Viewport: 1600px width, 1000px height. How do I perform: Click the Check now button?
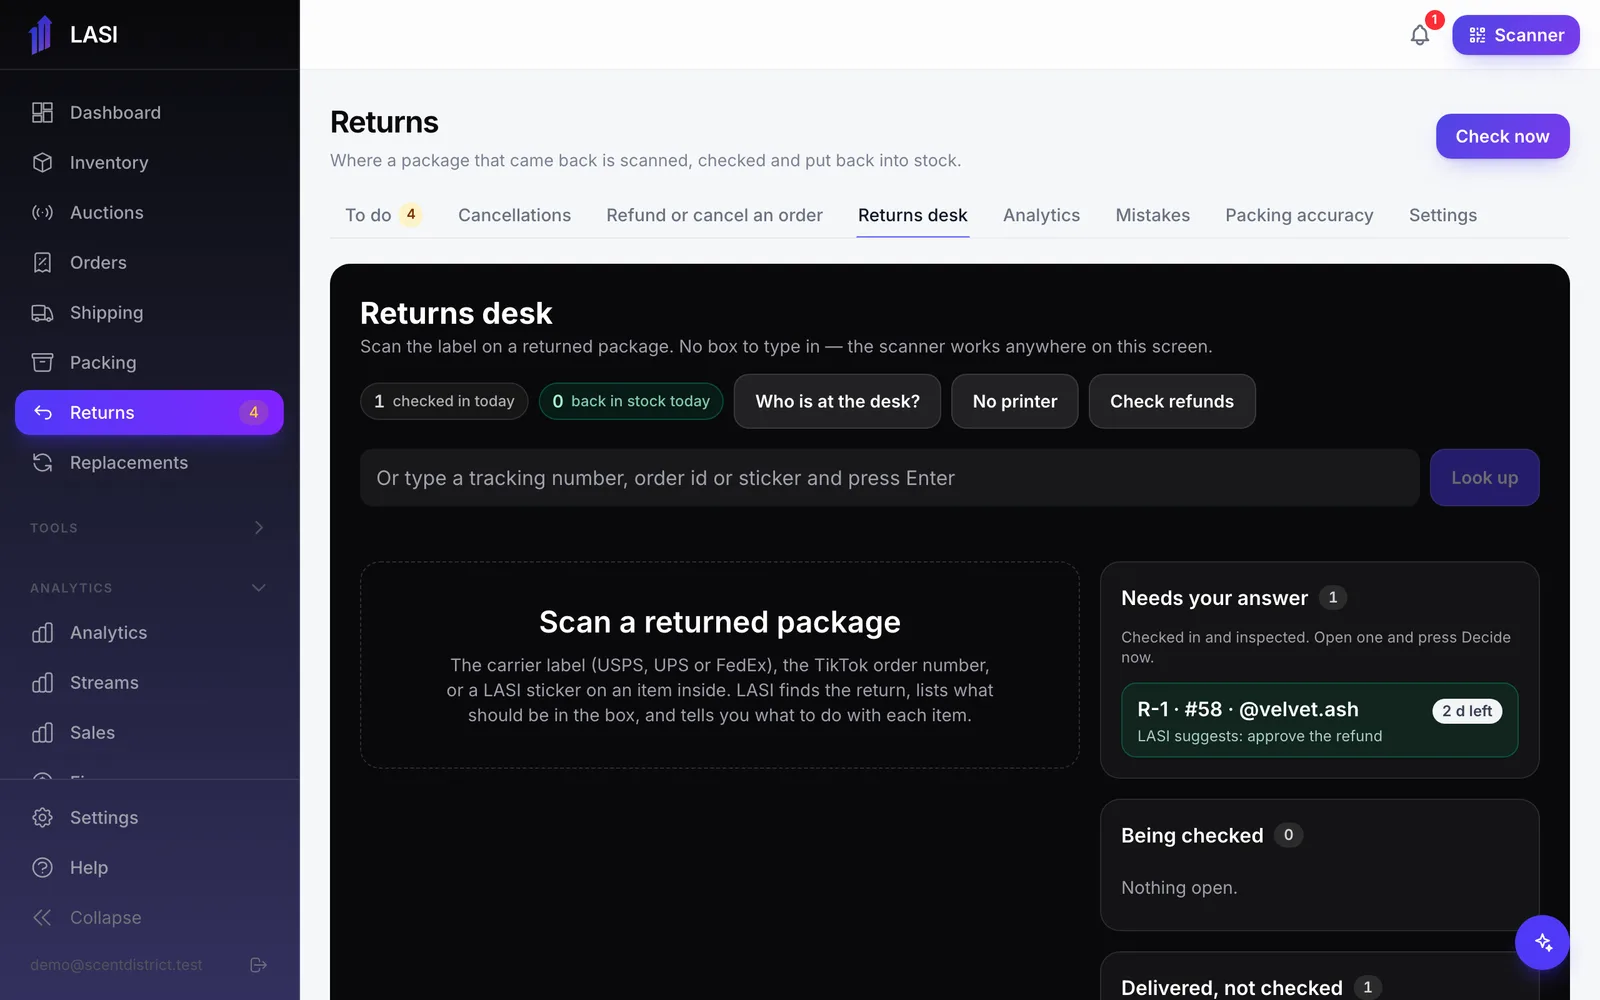(1502, 136)
